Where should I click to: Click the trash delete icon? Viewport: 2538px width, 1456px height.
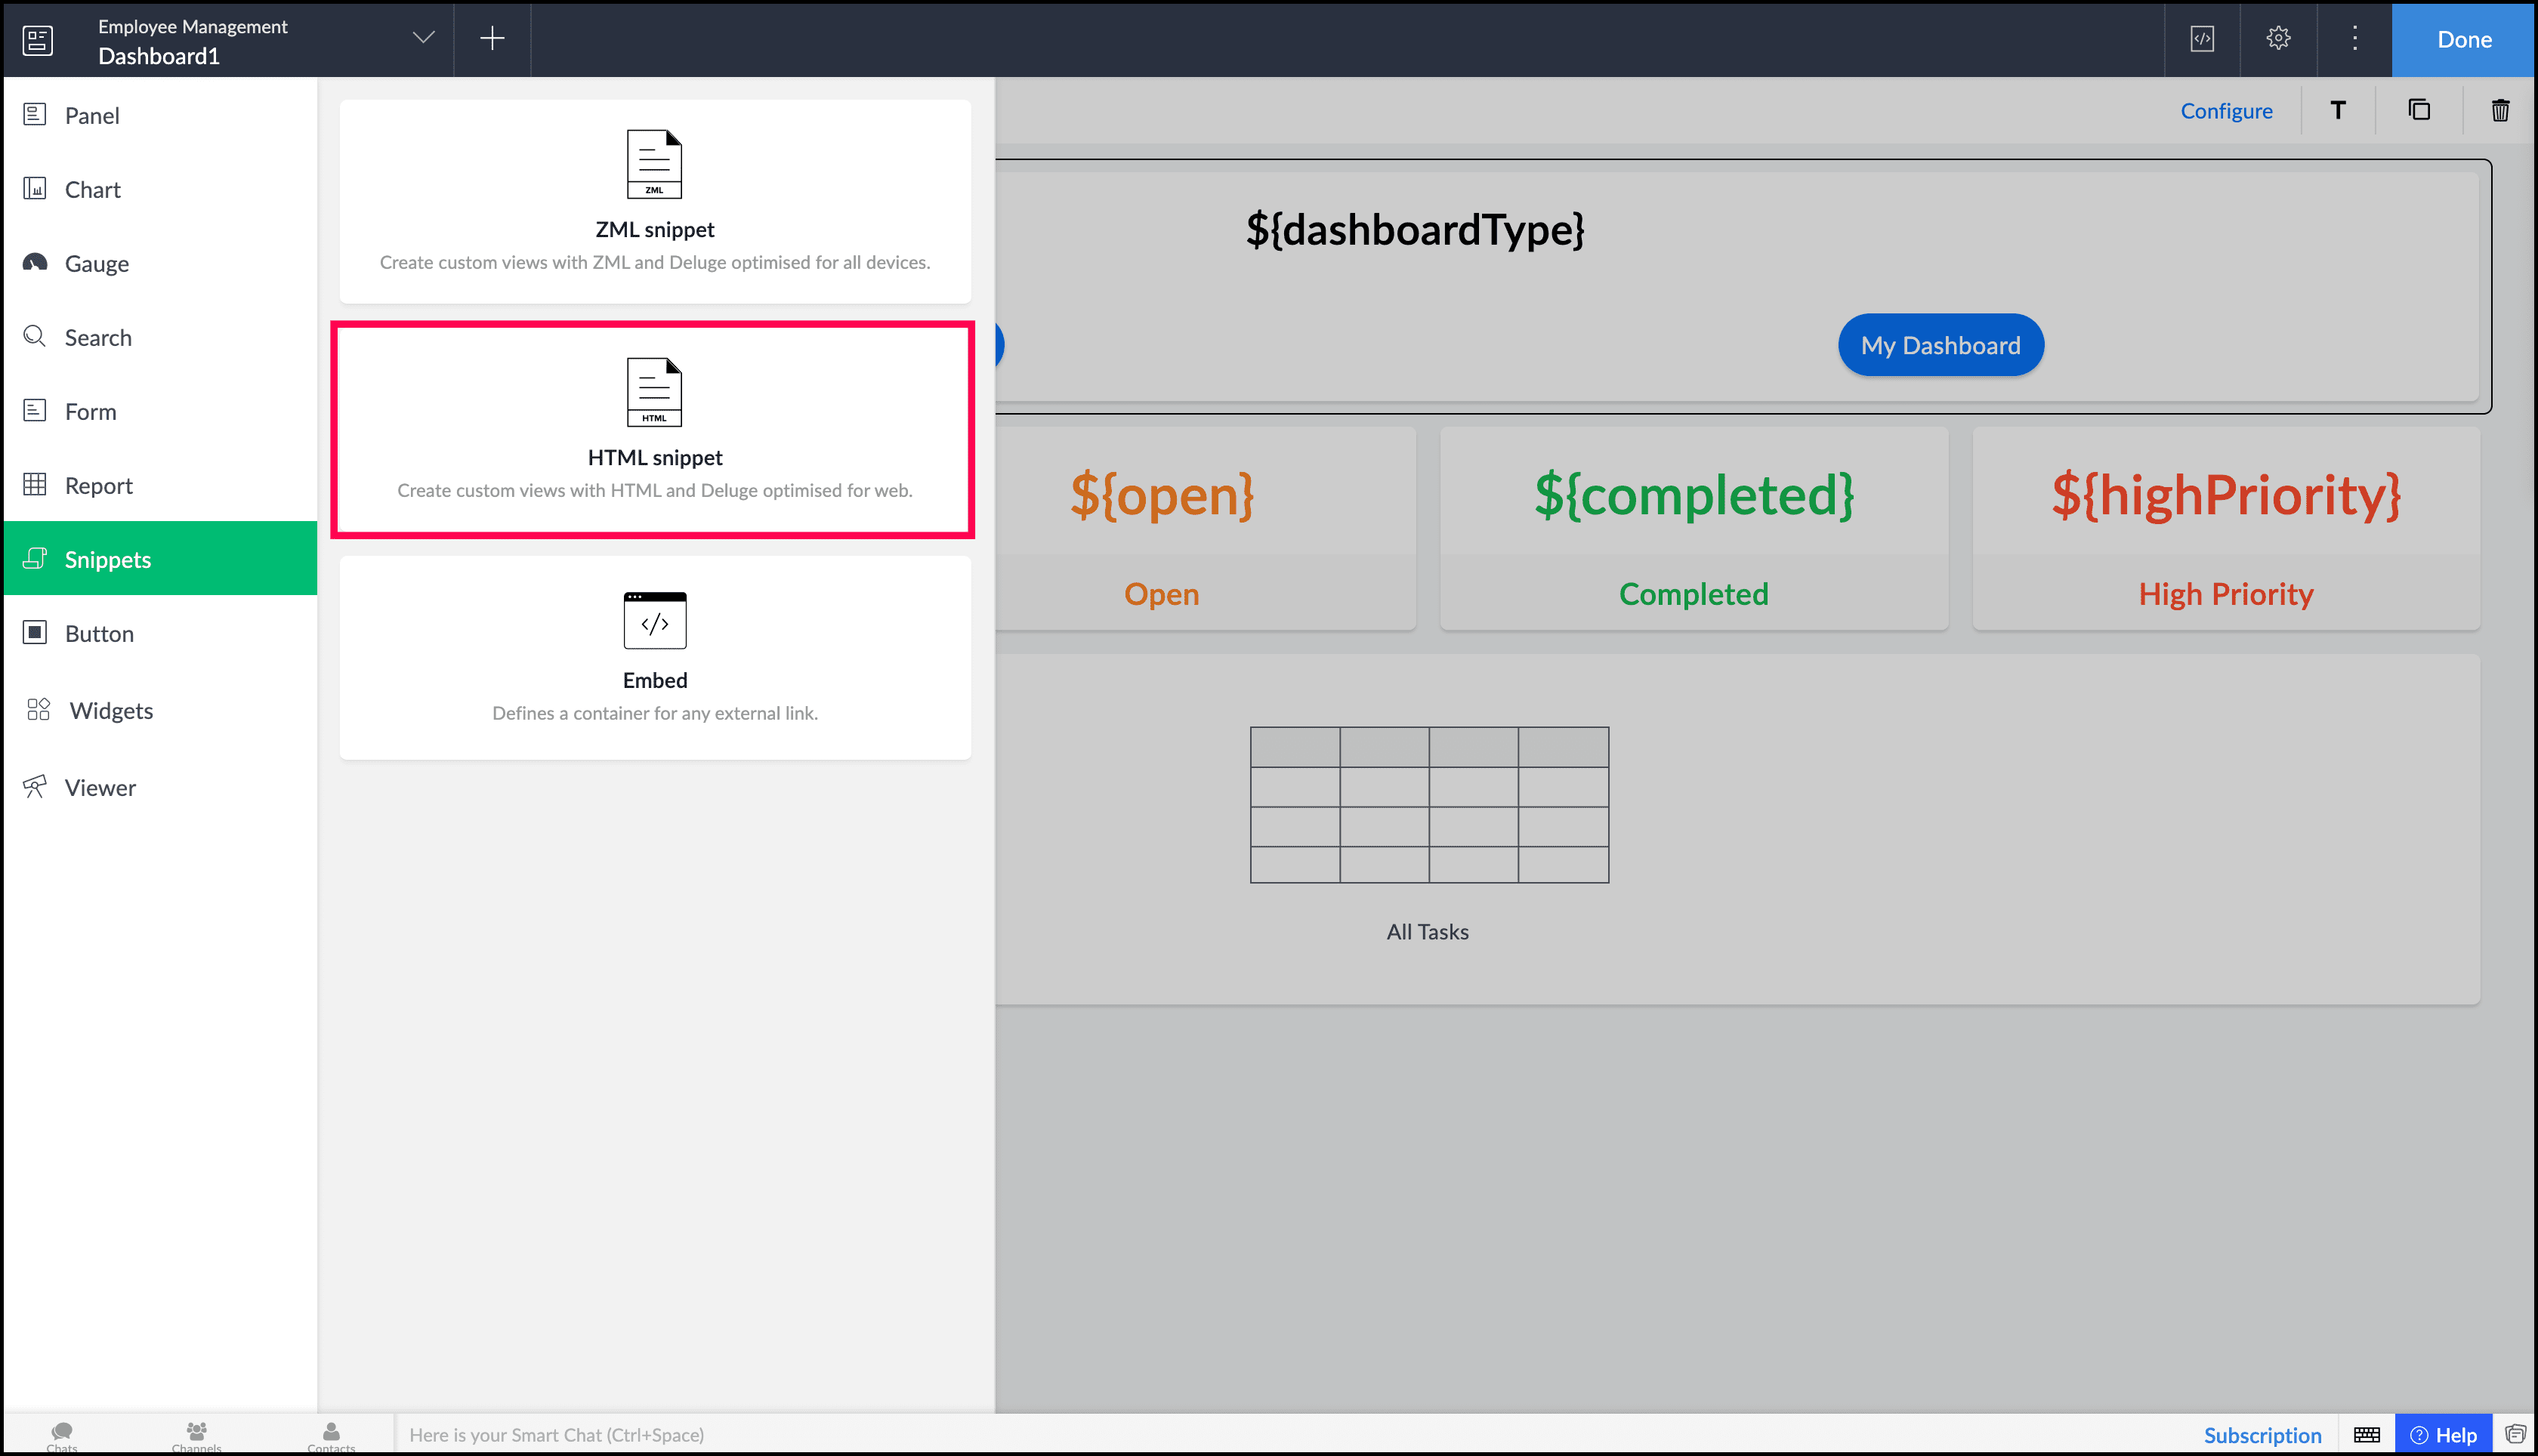(x=2499, y=110)
